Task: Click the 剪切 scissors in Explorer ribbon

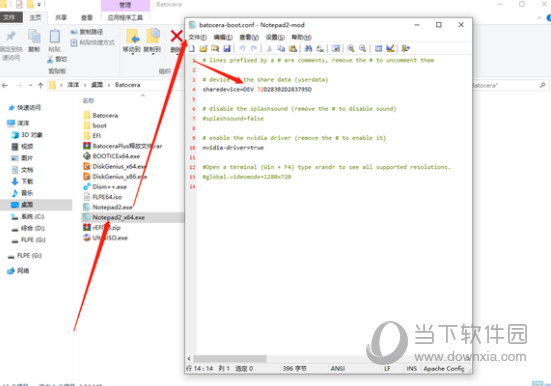Action: tap(57, 59)
